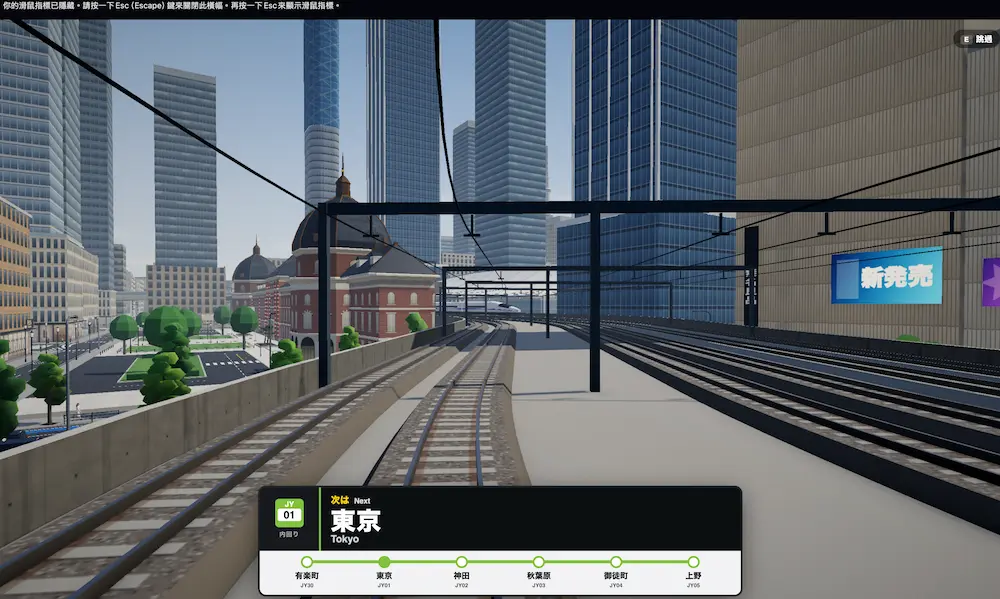Click the blue '新発売' billboard sign

tap(887, 276)
